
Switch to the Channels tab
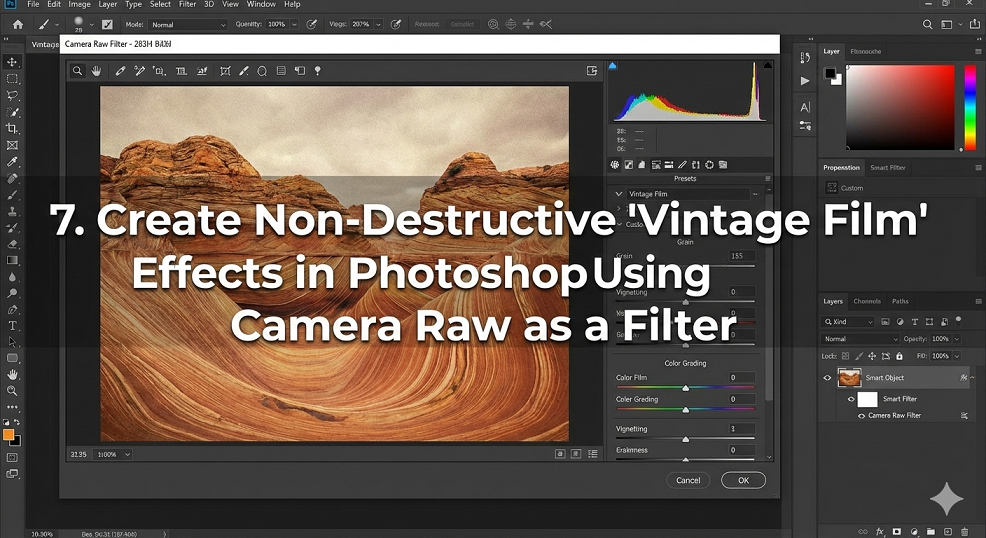click(867, 302)
